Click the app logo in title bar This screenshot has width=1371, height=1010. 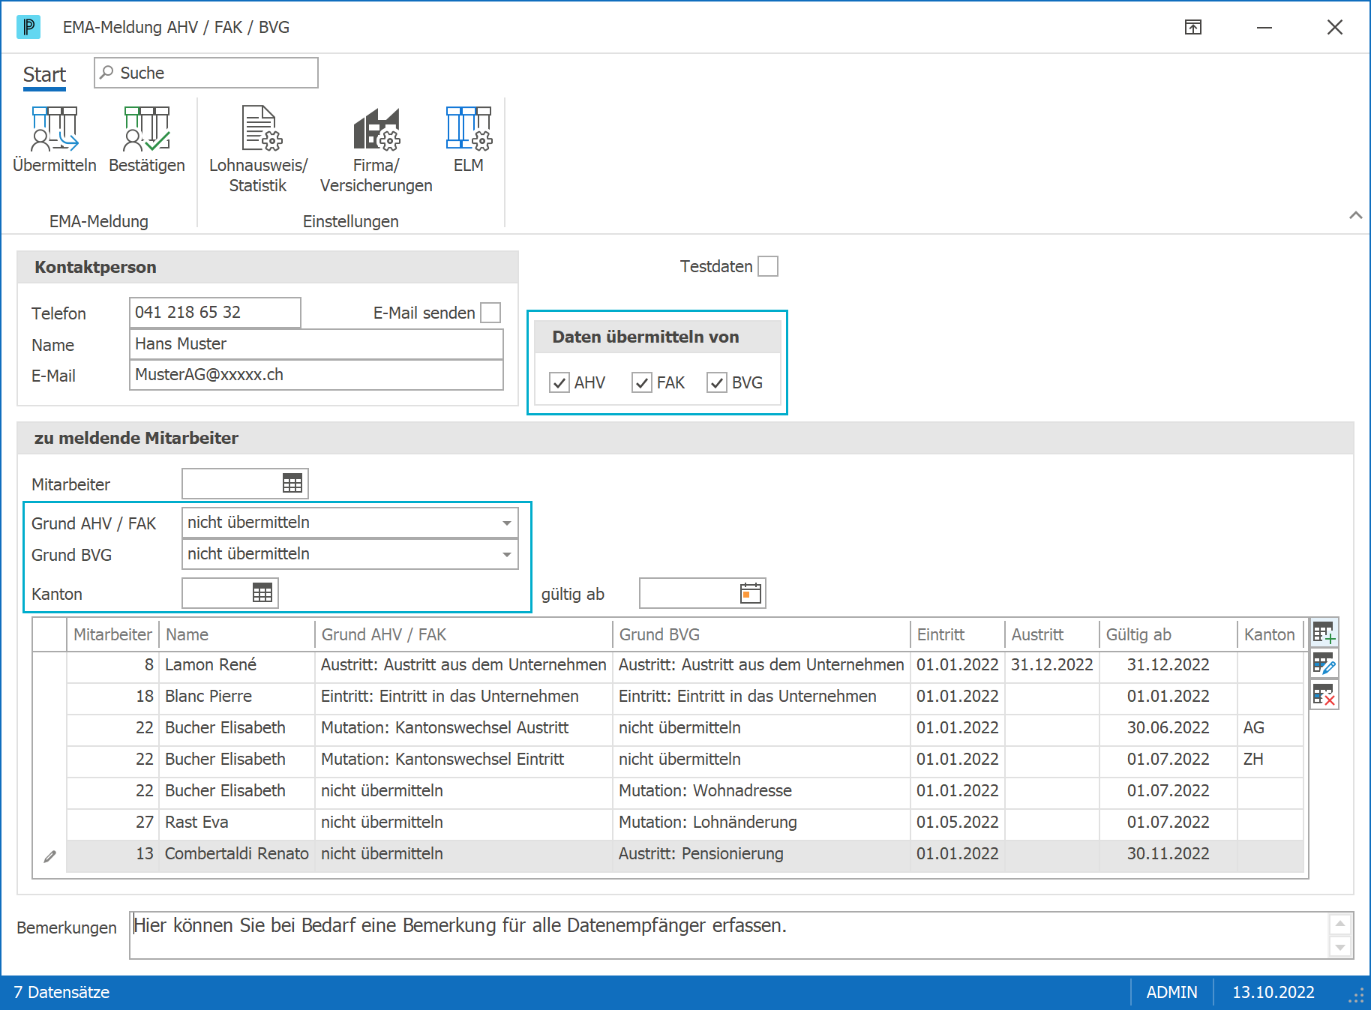[29, 27]
